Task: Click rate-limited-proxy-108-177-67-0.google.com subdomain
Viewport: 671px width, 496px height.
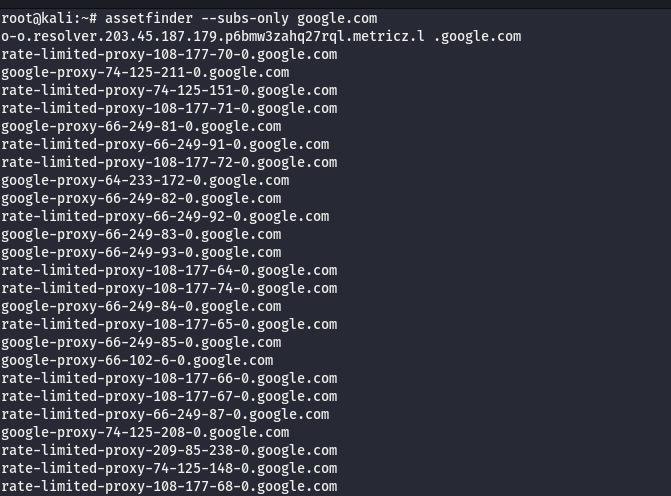Action: pyautogui.click(x=169, y=396)
